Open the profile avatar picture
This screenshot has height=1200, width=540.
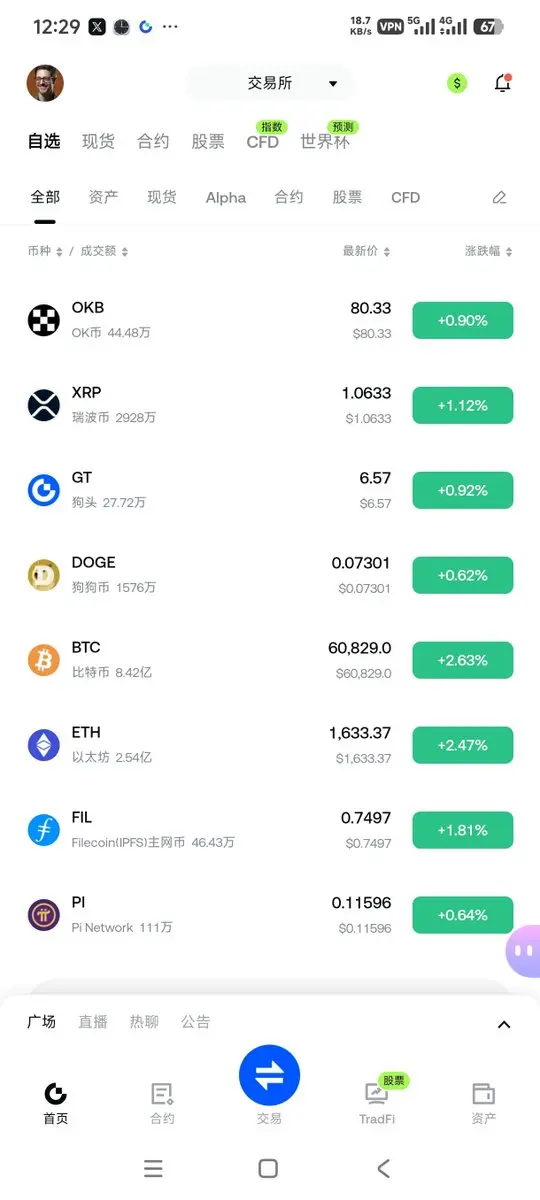(45, 84)
